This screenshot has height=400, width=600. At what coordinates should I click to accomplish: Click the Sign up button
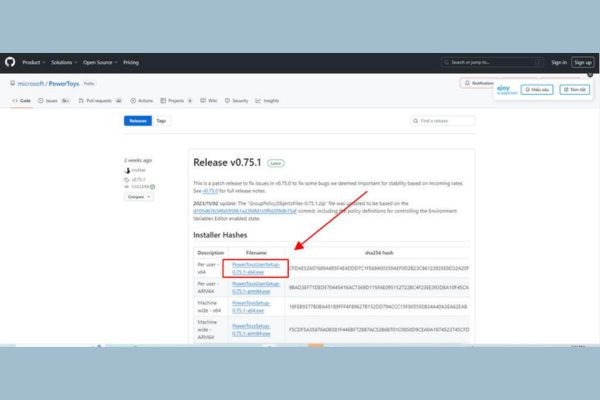[x=582, y=62]
